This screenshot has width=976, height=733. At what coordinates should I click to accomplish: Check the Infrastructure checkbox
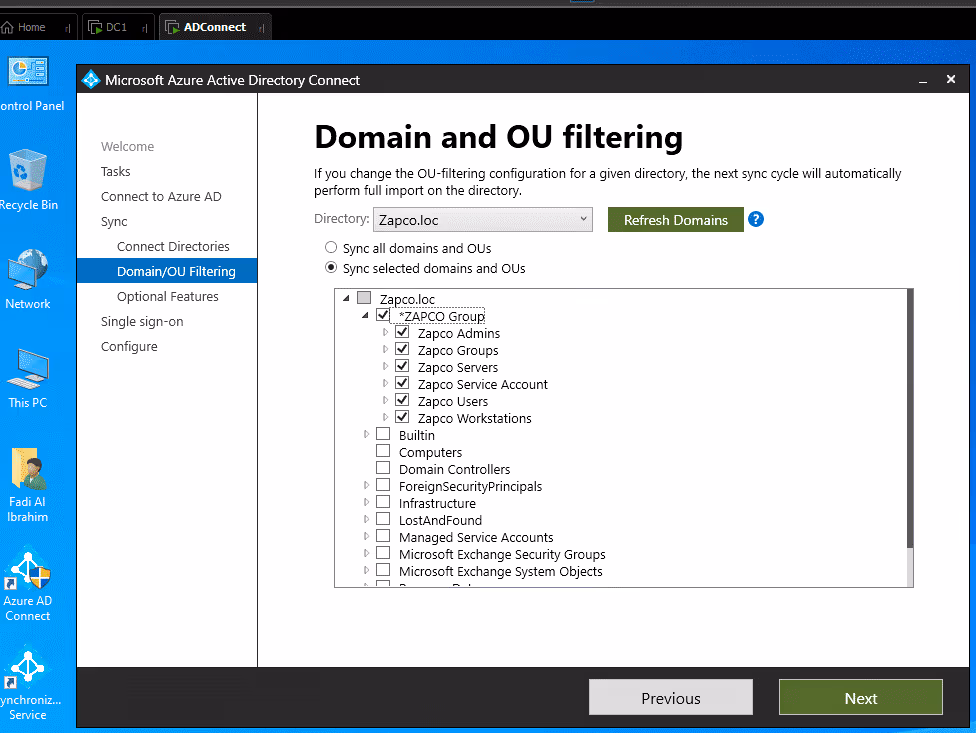[383, 502]
